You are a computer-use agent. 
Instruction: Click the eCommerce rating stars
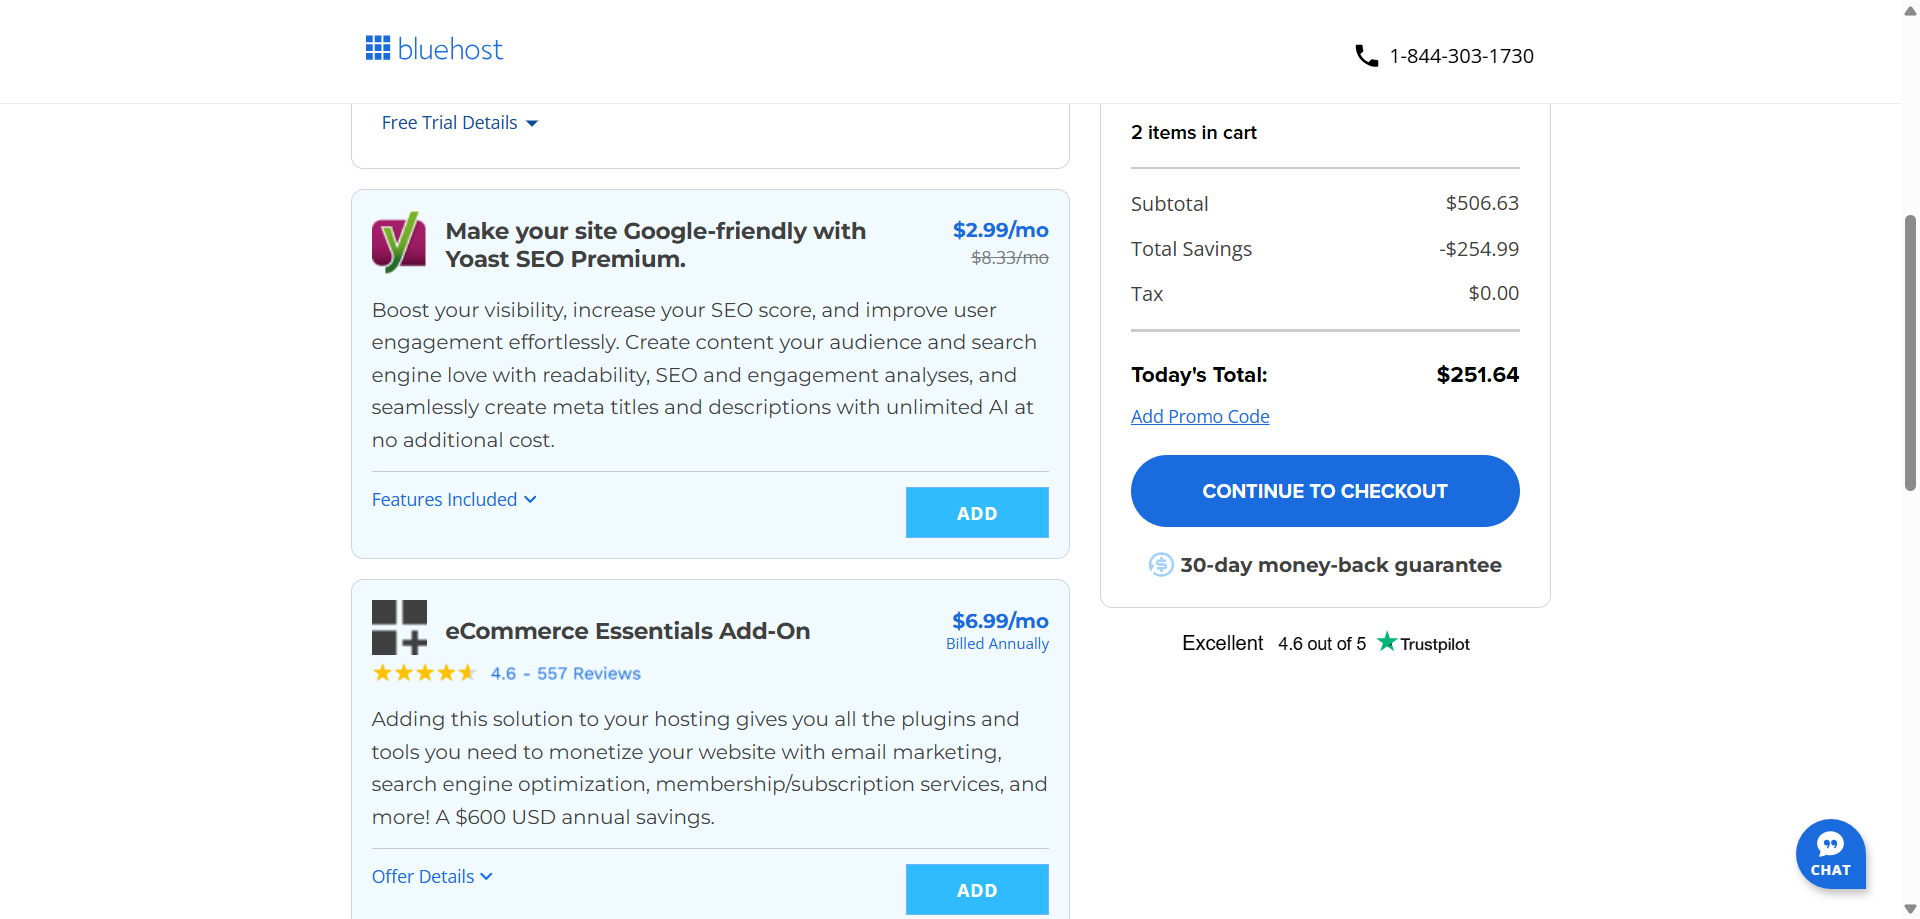[x=424, y=673]
